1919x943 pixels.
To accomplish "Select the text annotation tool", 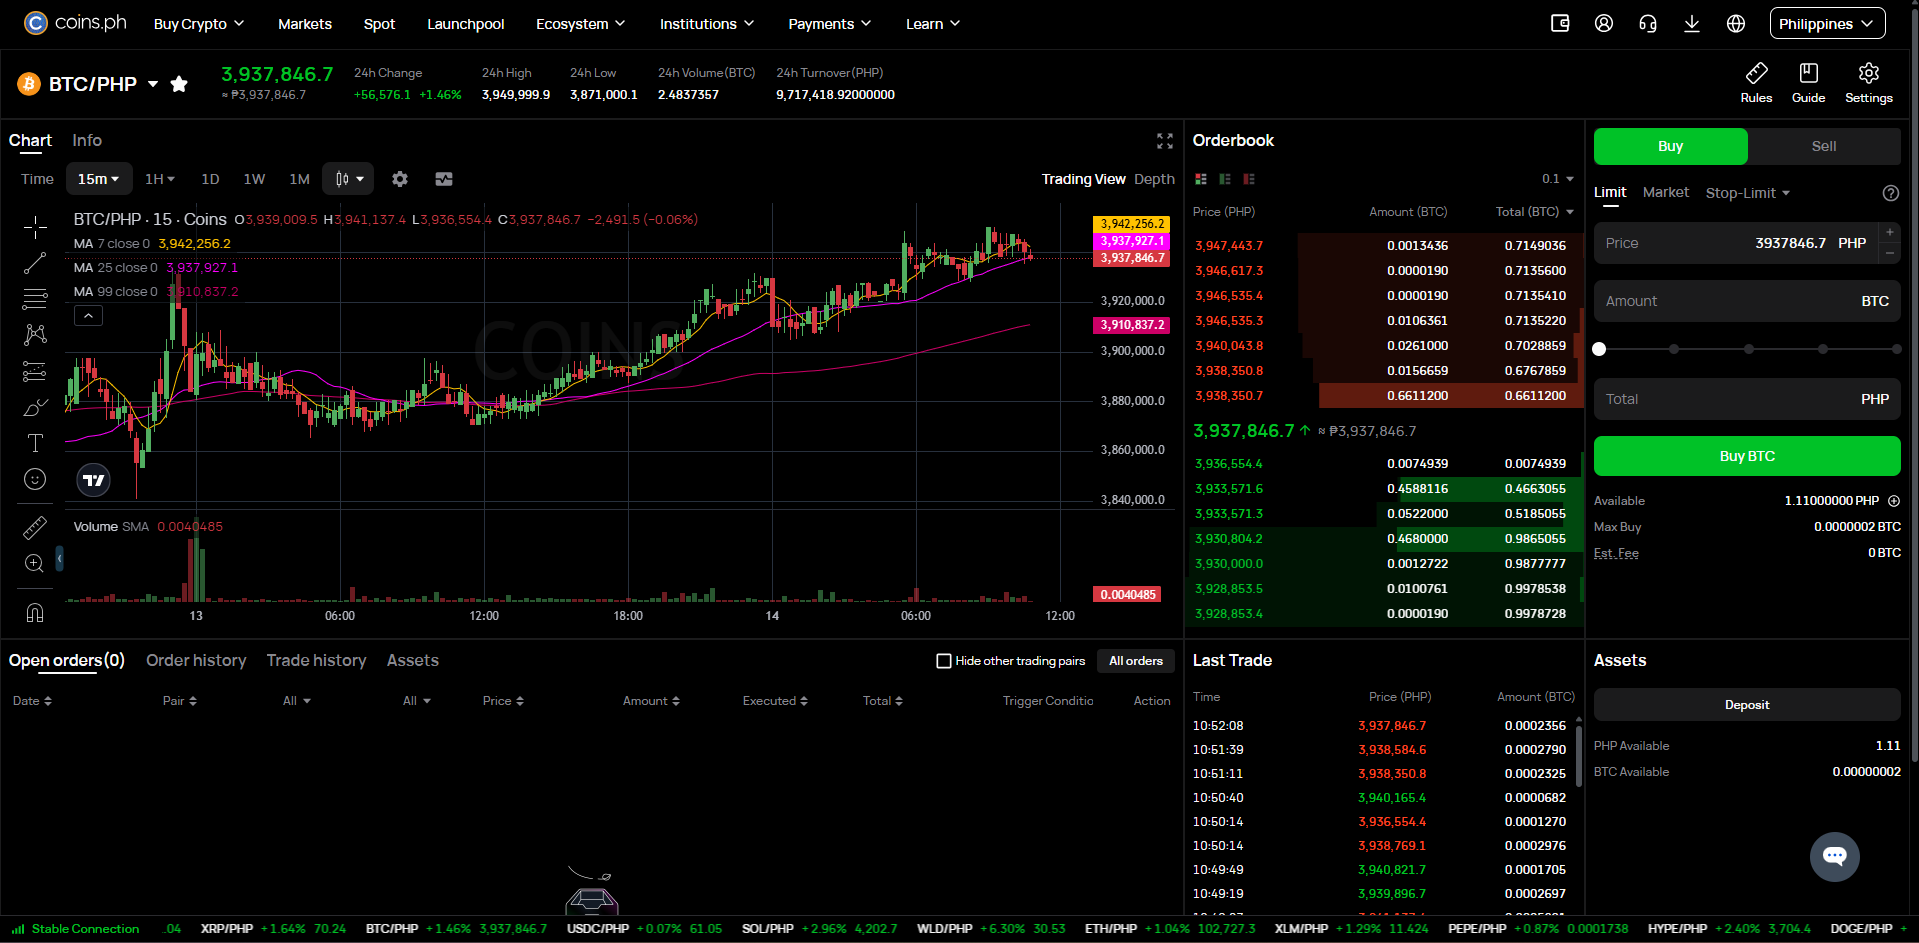I will click(x=35, y=443).
